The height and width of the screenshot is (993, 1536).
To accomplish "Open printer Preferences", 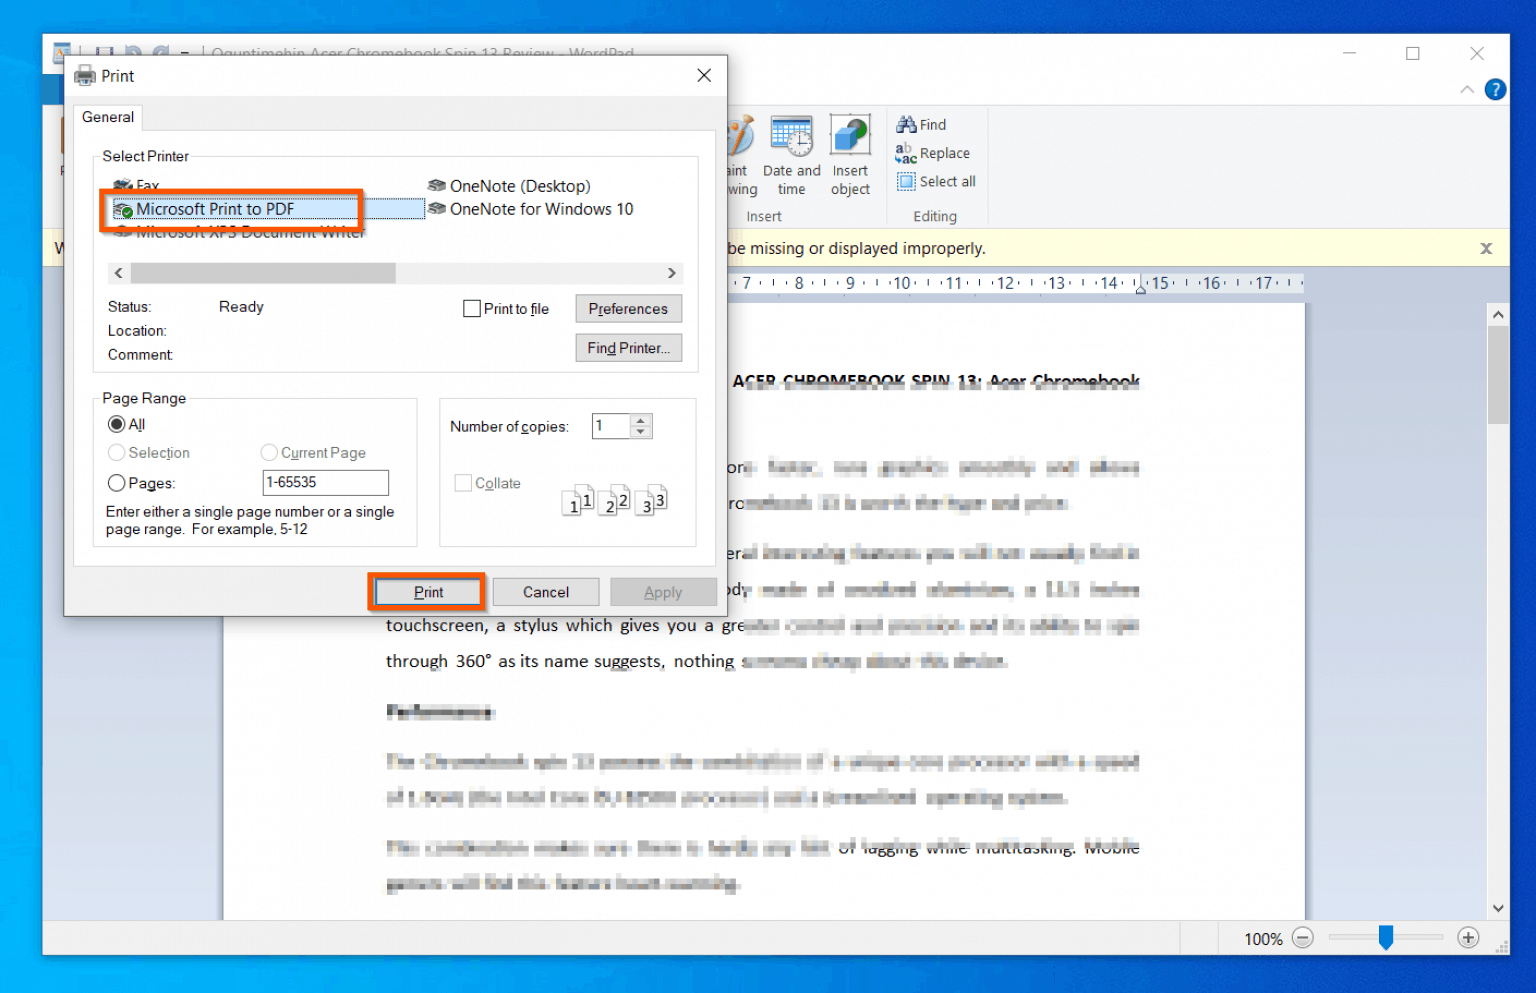I will click(628, 308).
